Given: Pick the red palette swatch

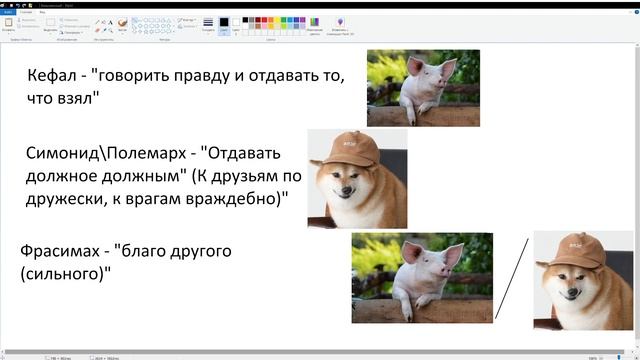Looking at the screenshot, I should (x=264, y=20).
